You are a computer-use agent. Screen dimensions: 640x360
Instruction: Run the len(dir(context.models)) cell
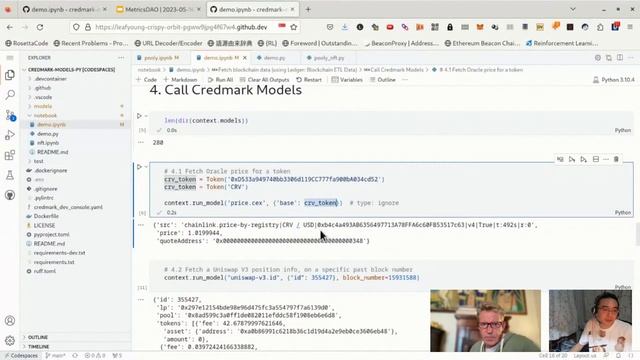point(139,116)
